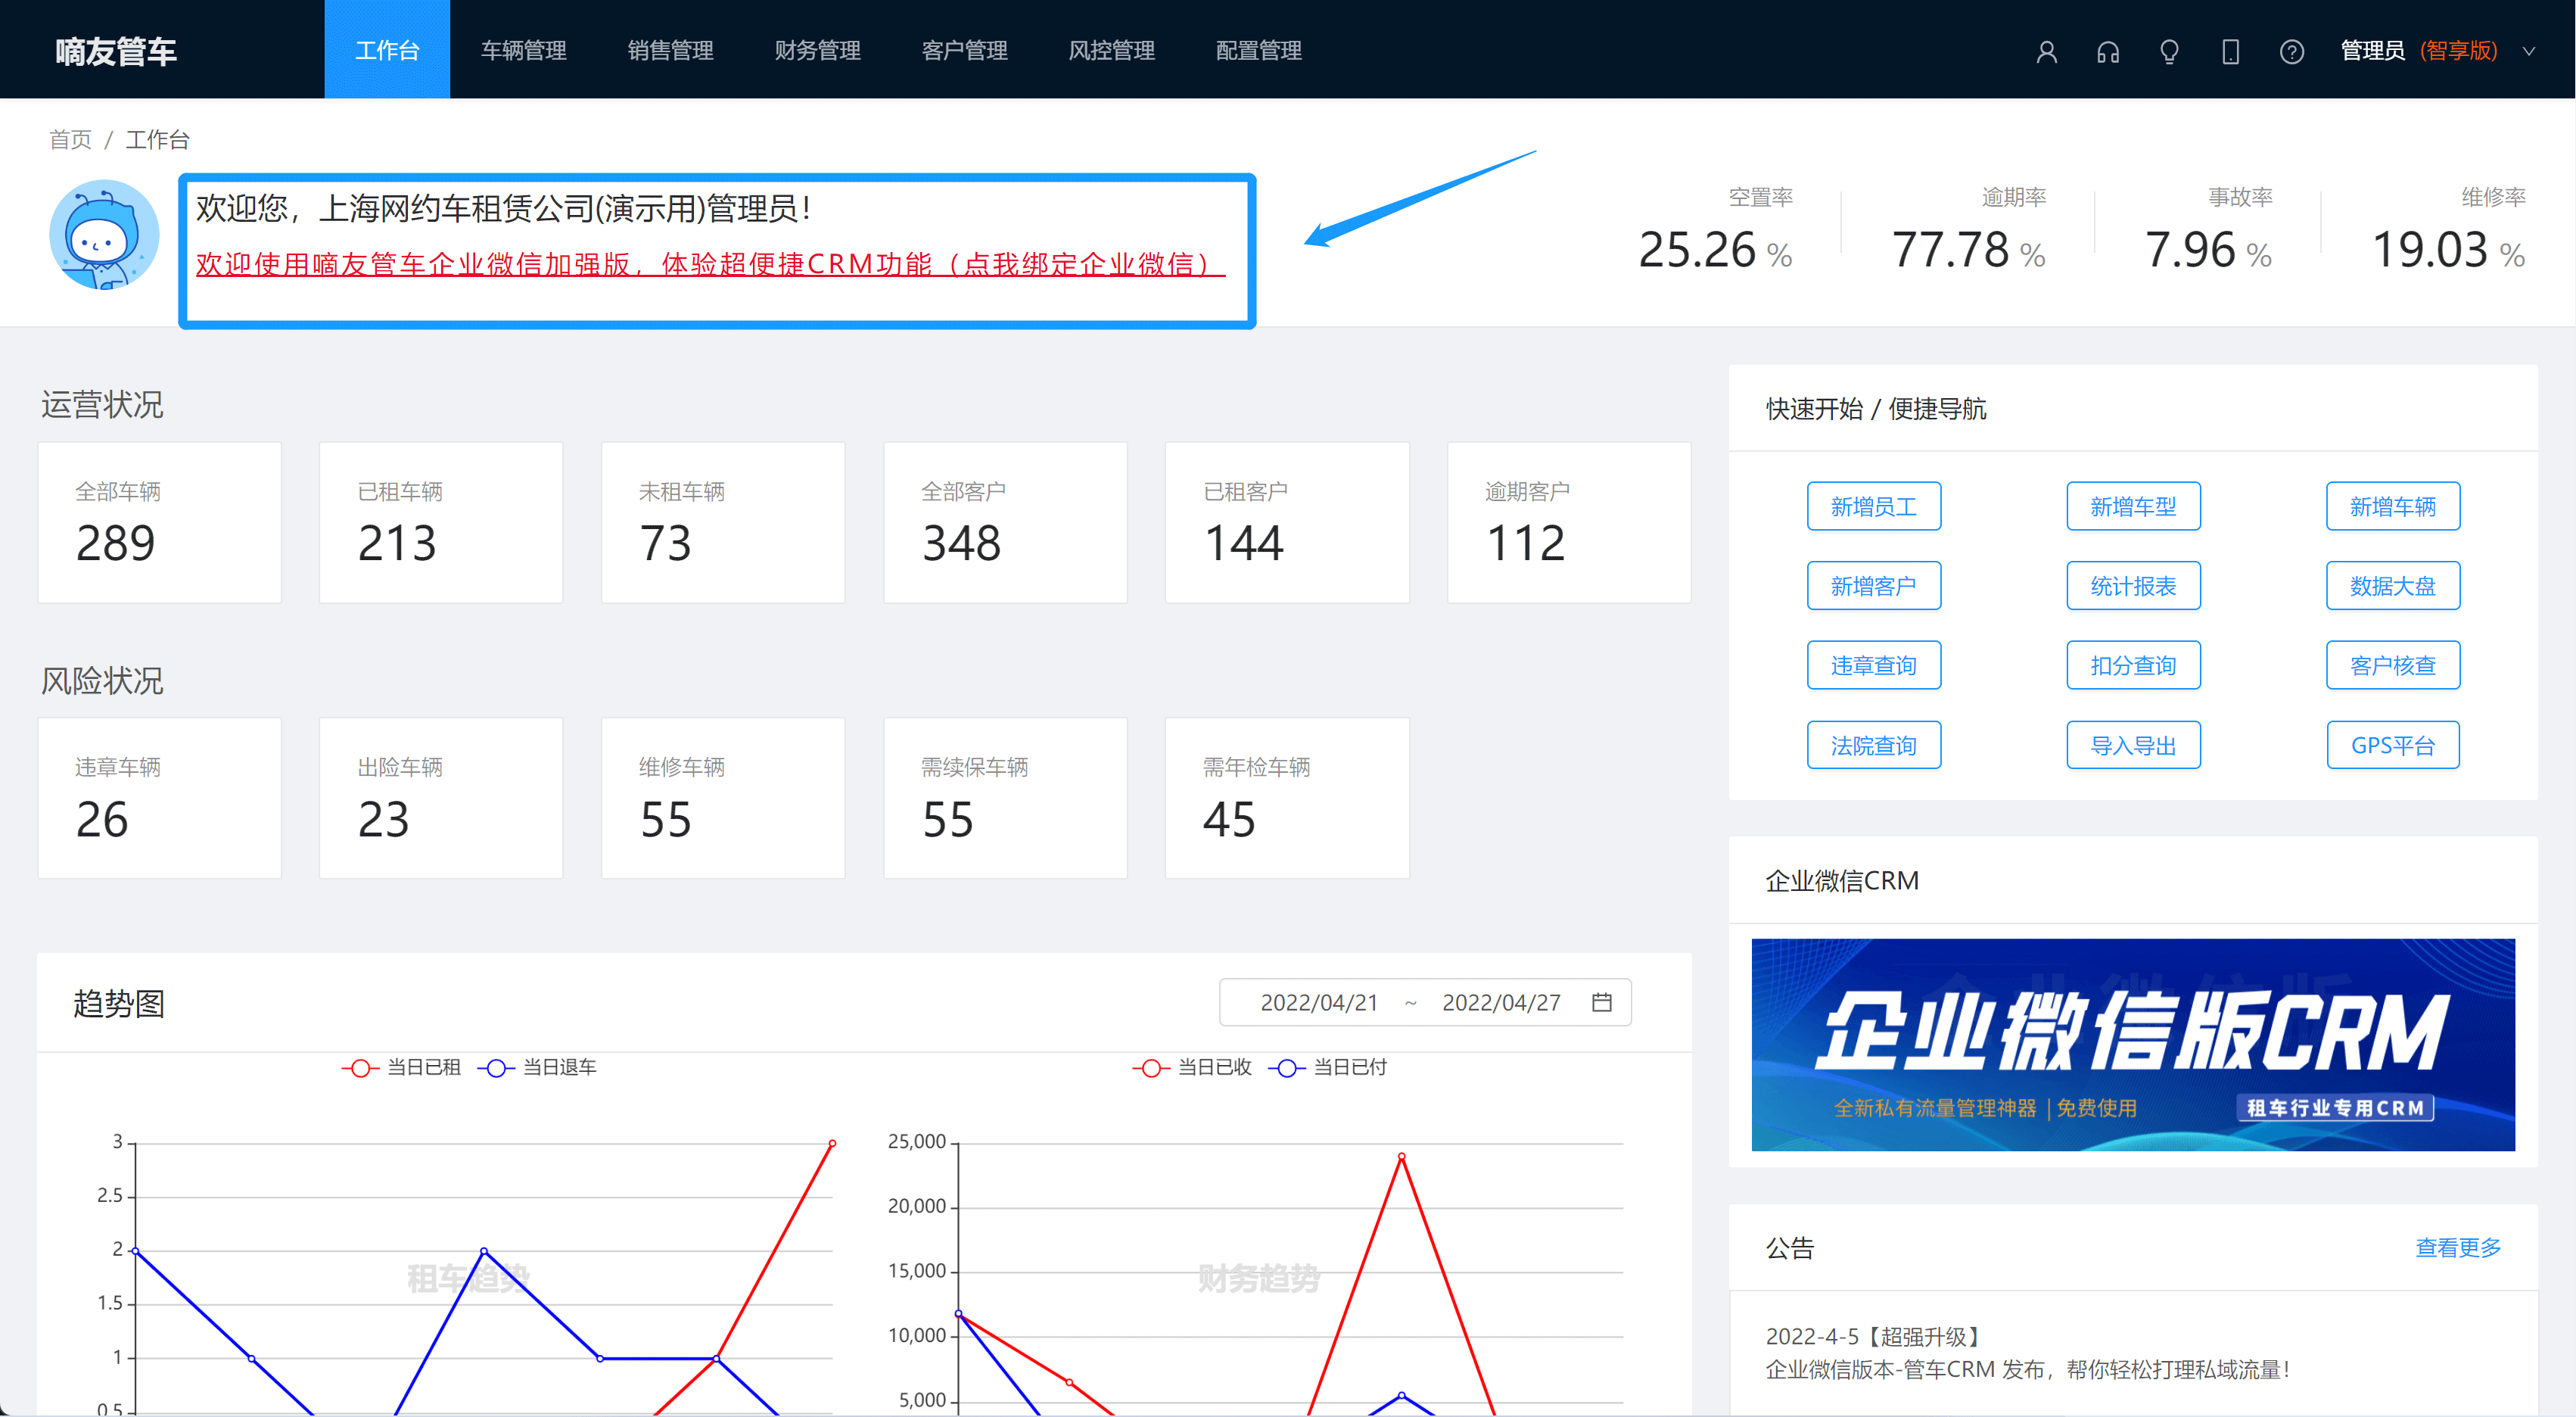The image size is (2576, 1417).
Task: Click the 2022-4-5 超强升级 announcement
Action: point(2027,1353)
